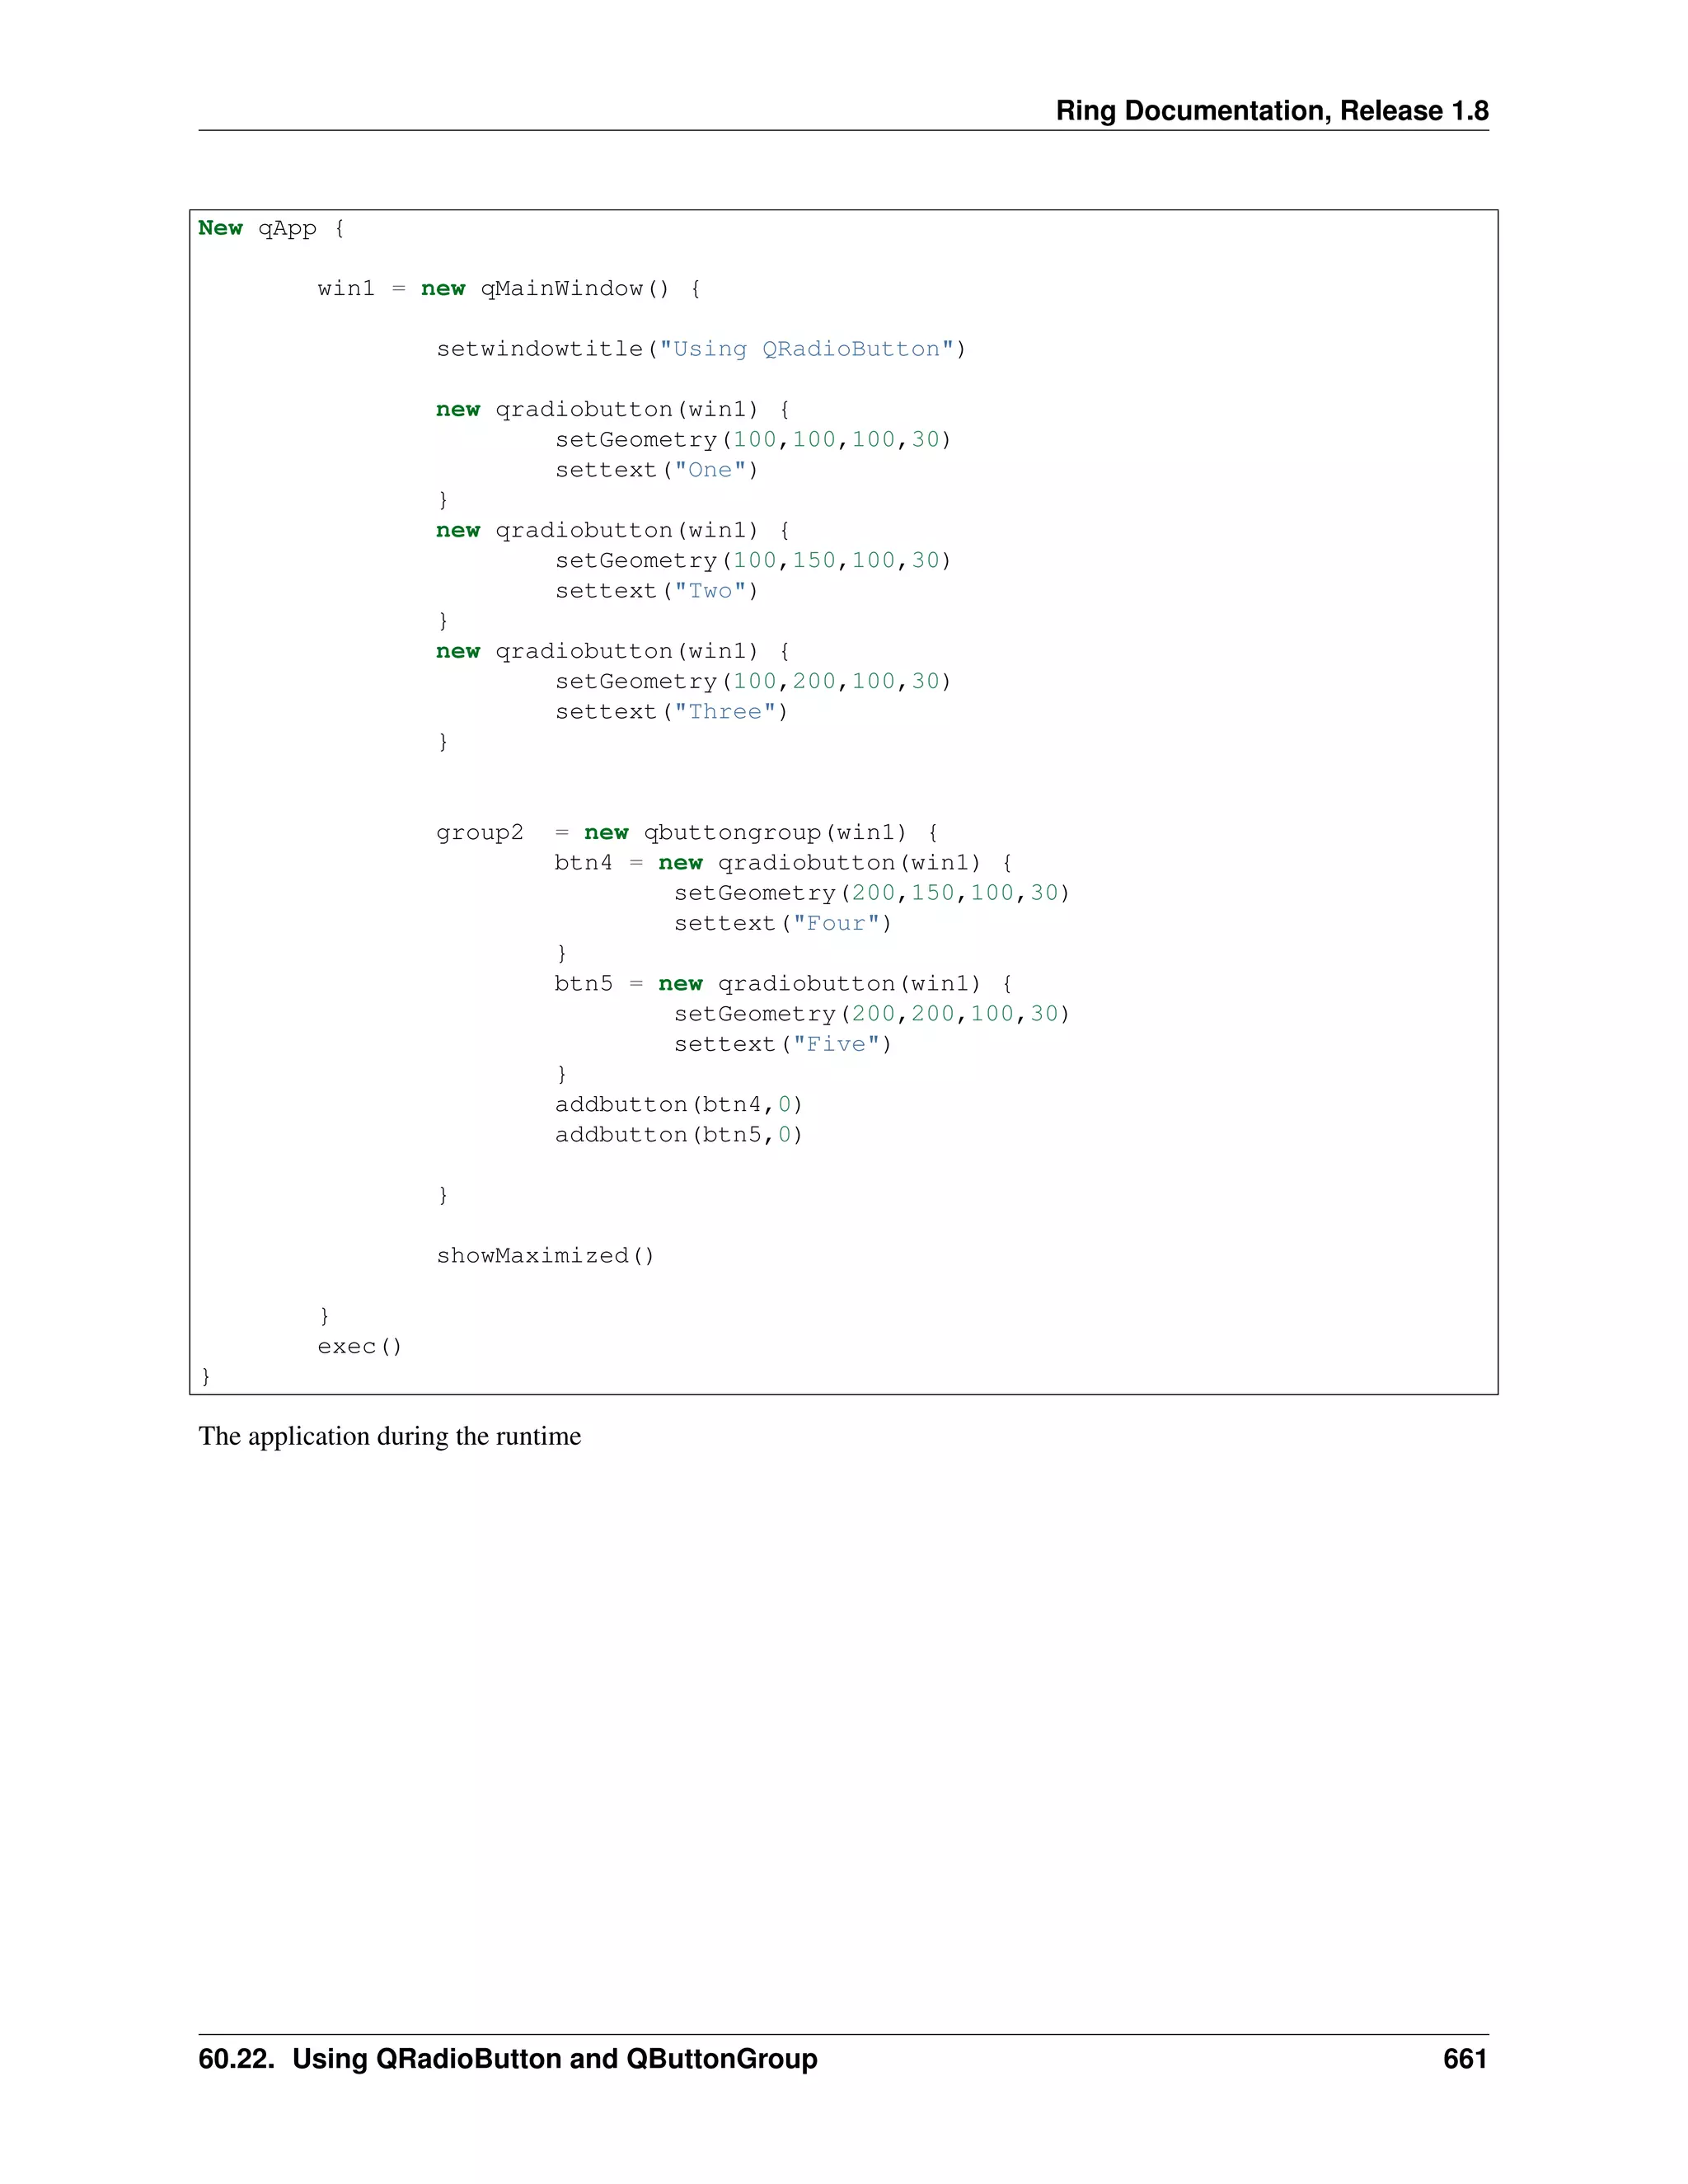Click the btn4 radio button declaration
This screenshot has width=1688, height=2184.
pyautogui.click(x=782, y=863)
